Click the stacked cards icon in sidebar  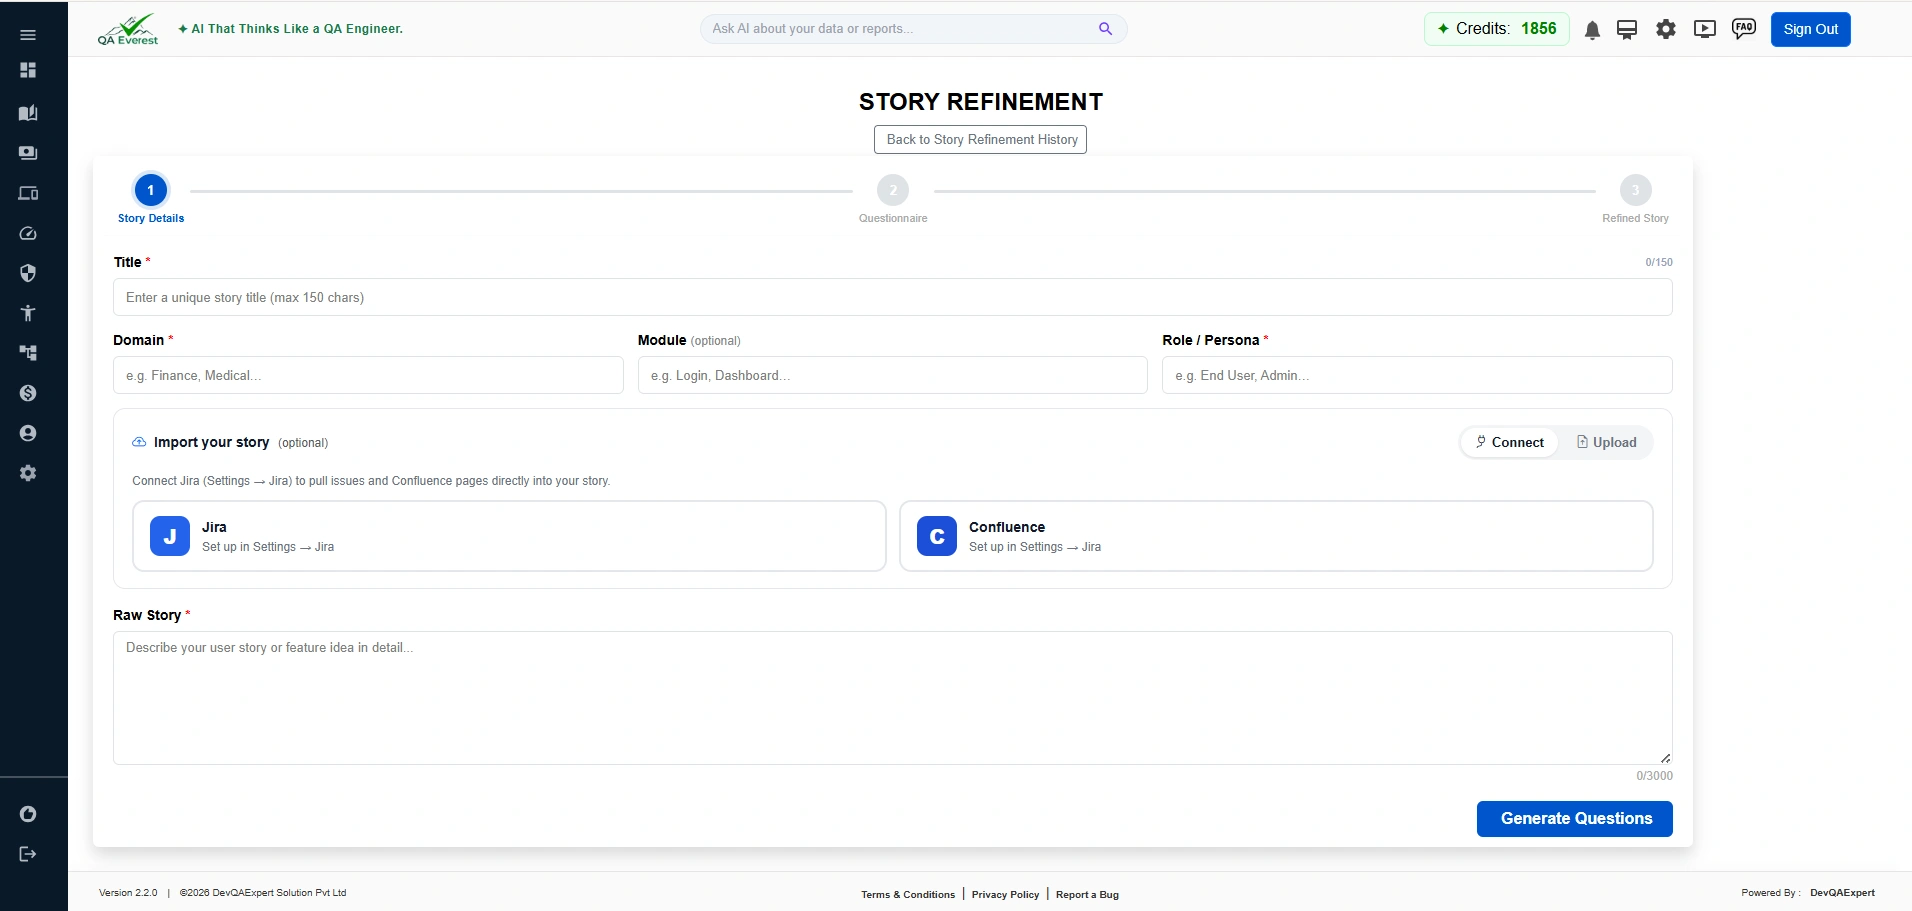tap(28, 153)
